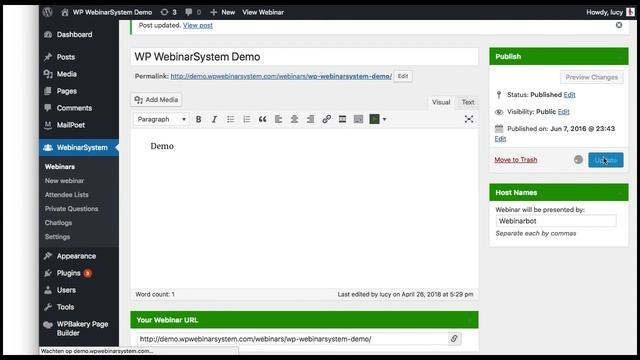The width and height of the screenshot is (640, 360).
Task: Open WebinarSystem Settings submenu
Action: pos(58,237)
